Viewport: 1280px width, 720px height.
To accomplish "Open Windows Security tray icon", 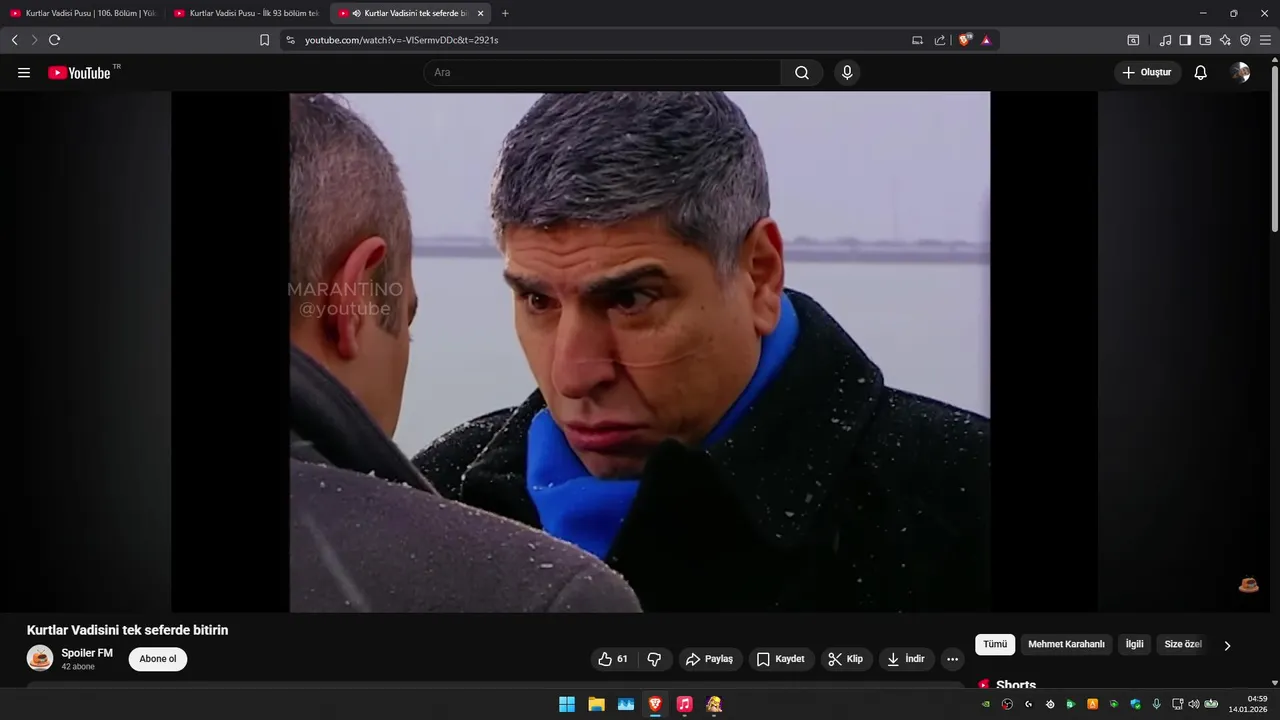I will tap(1135, 704).
